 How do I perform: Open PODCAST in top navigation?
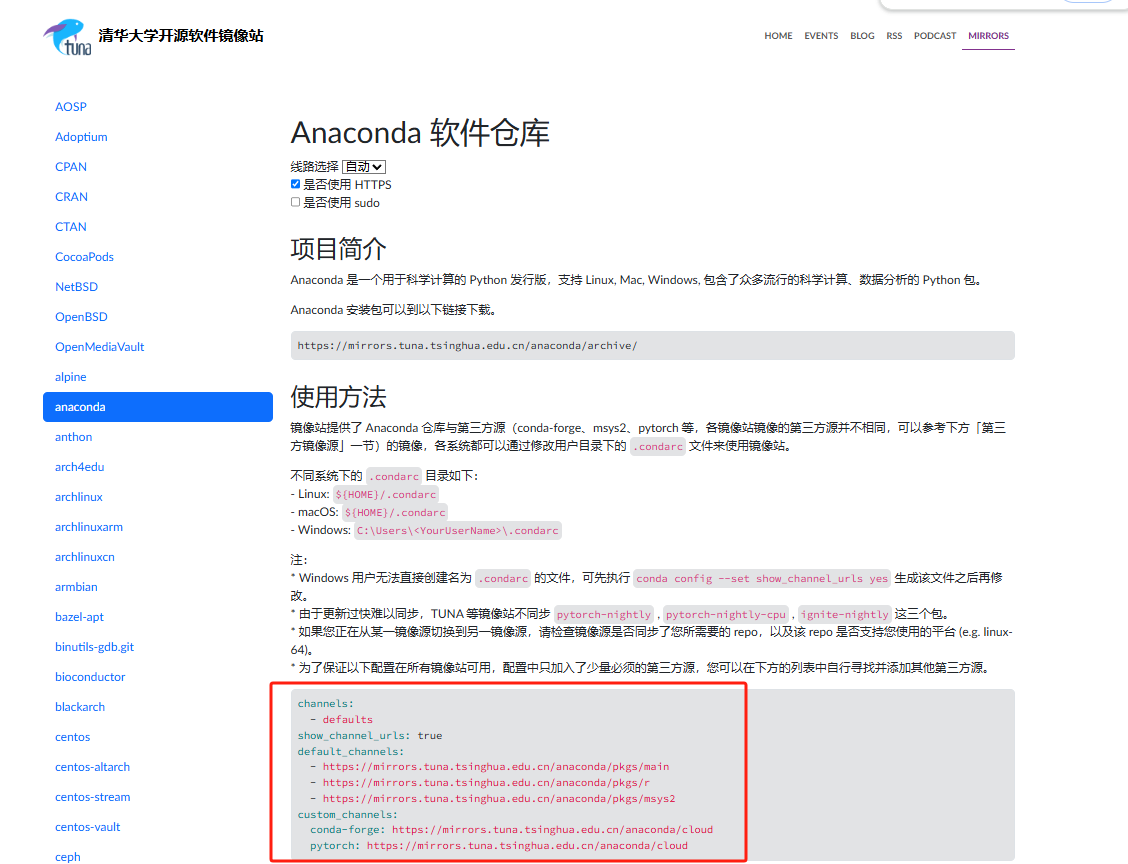click(935, 36)
